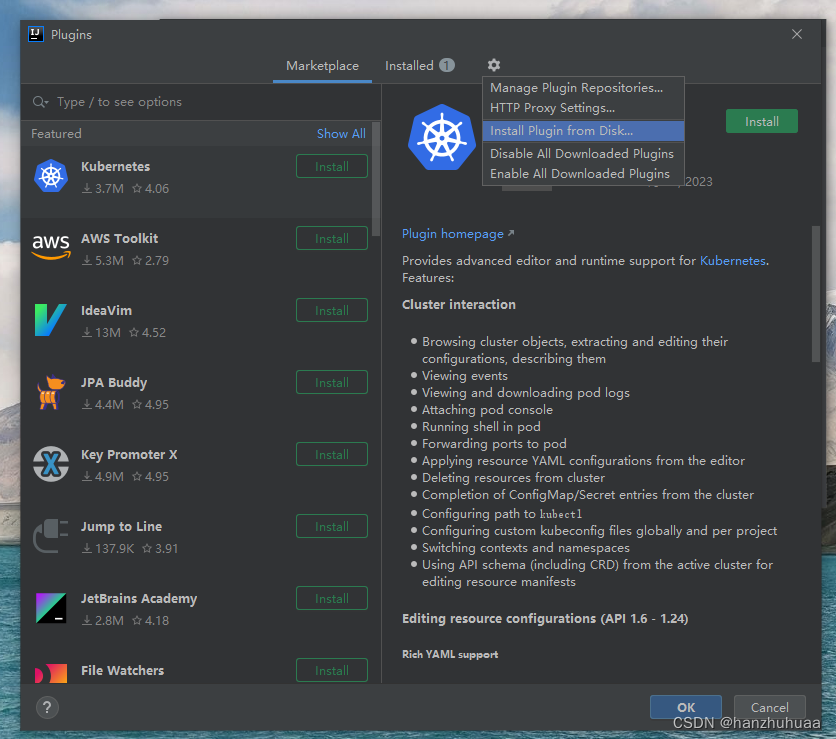
Task: Switch to the Installed tab
Action: pos(420,66)
